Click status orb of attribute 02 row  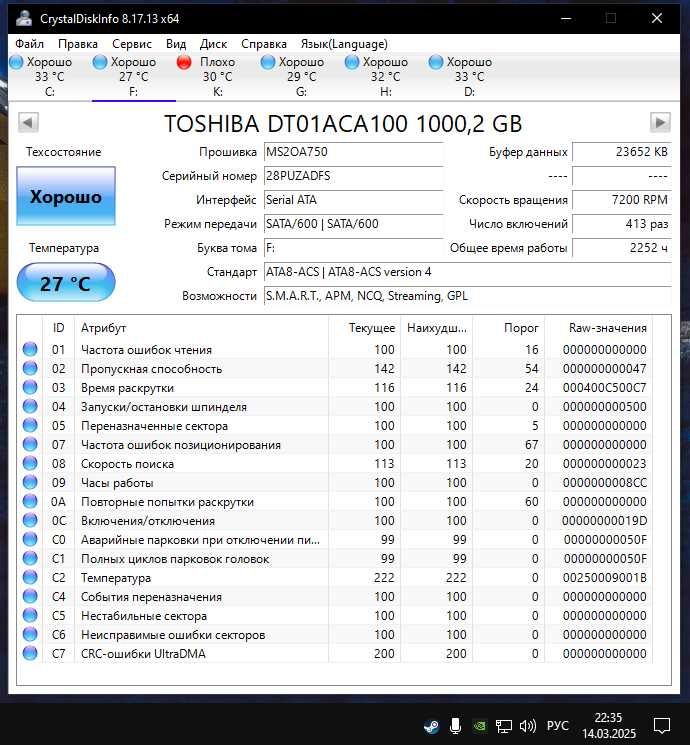coord(30,368)
